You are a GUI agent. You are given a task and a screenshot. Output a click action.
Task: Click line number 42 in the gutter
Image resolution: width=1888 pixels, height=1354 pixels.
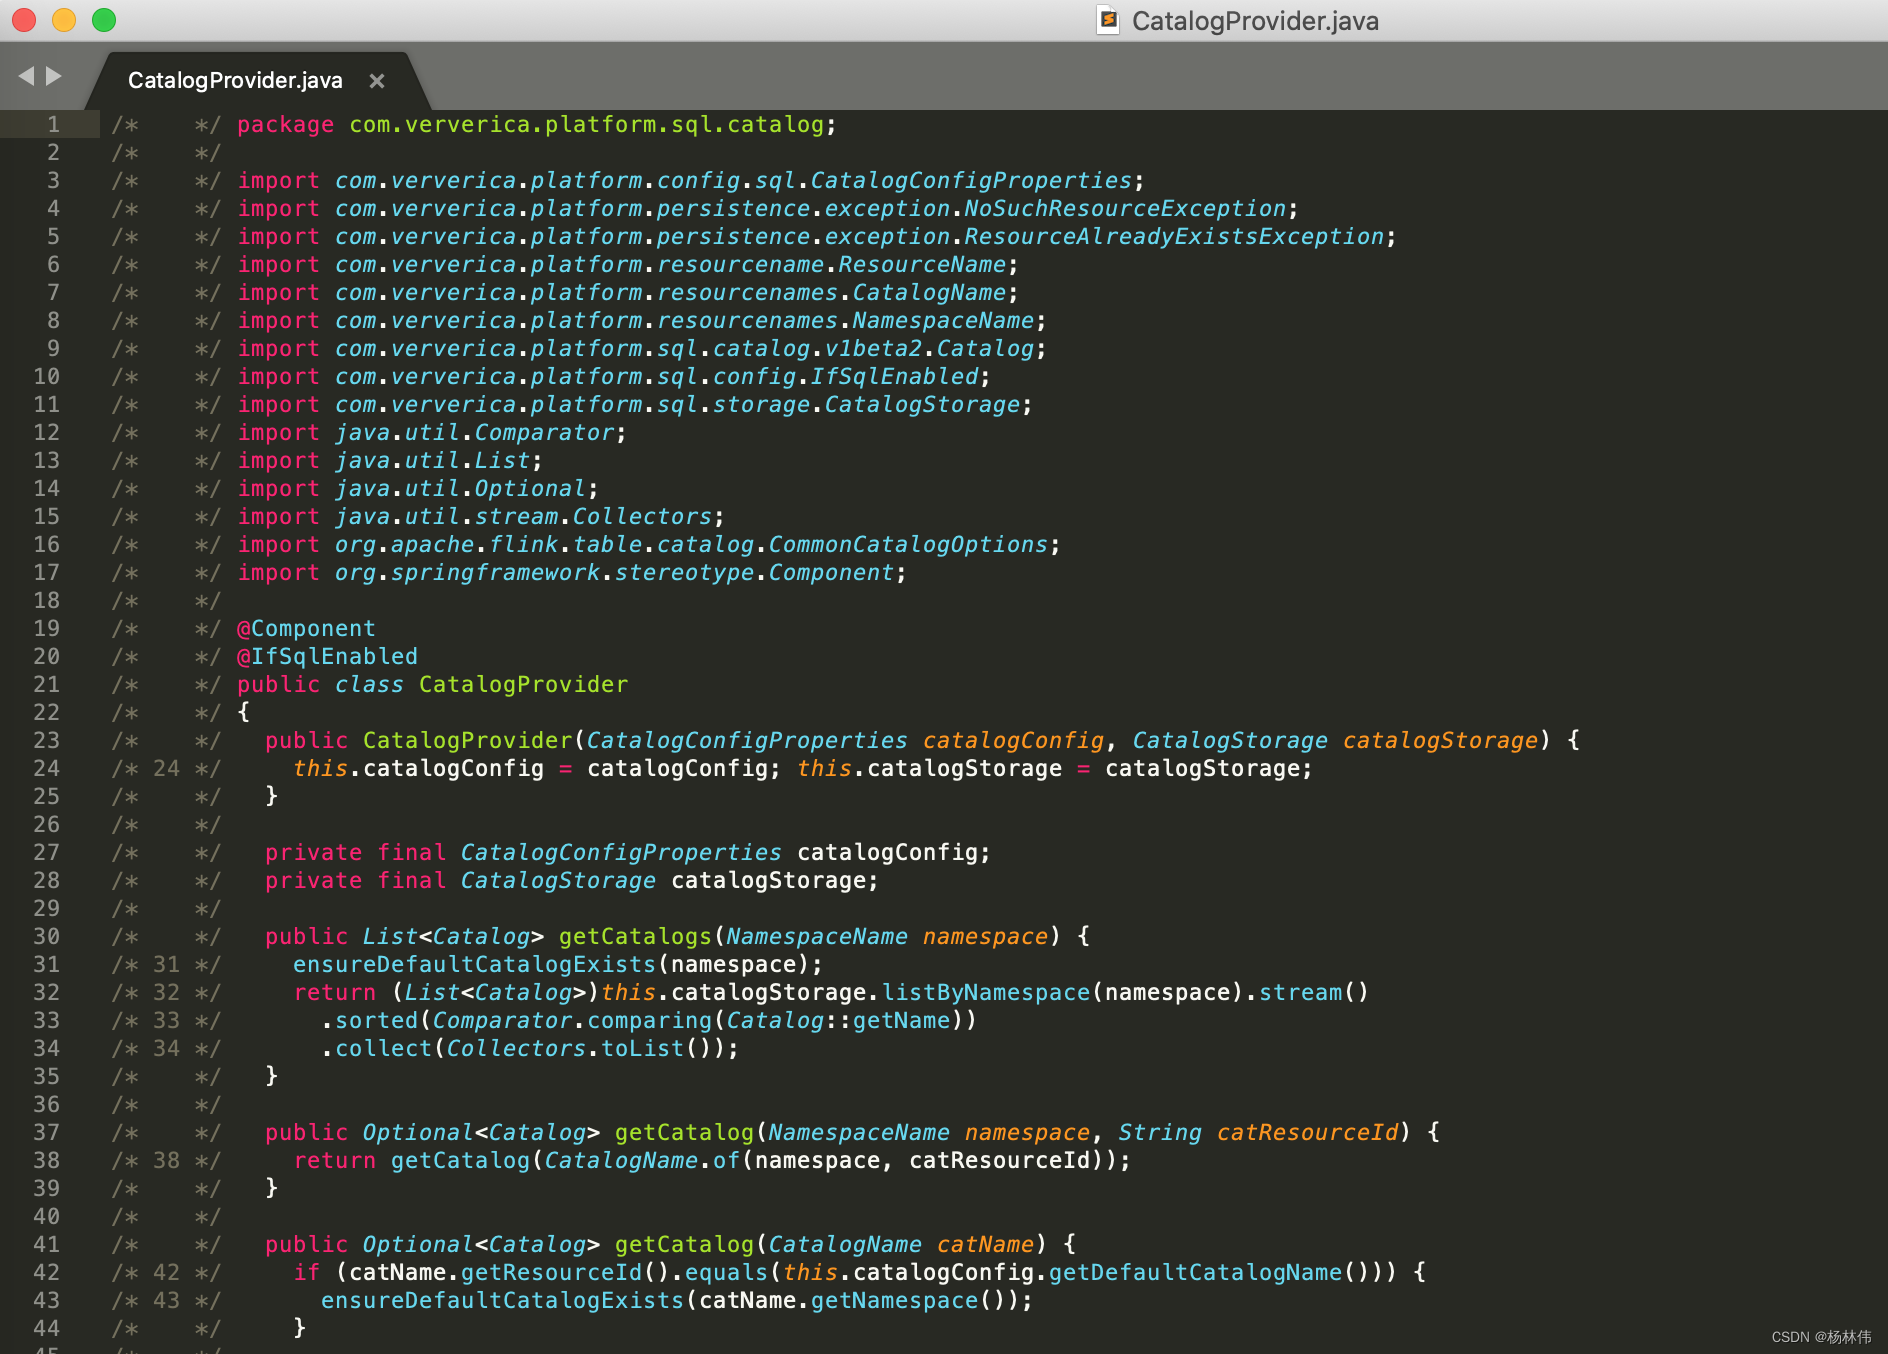(x=47, y=1273)
